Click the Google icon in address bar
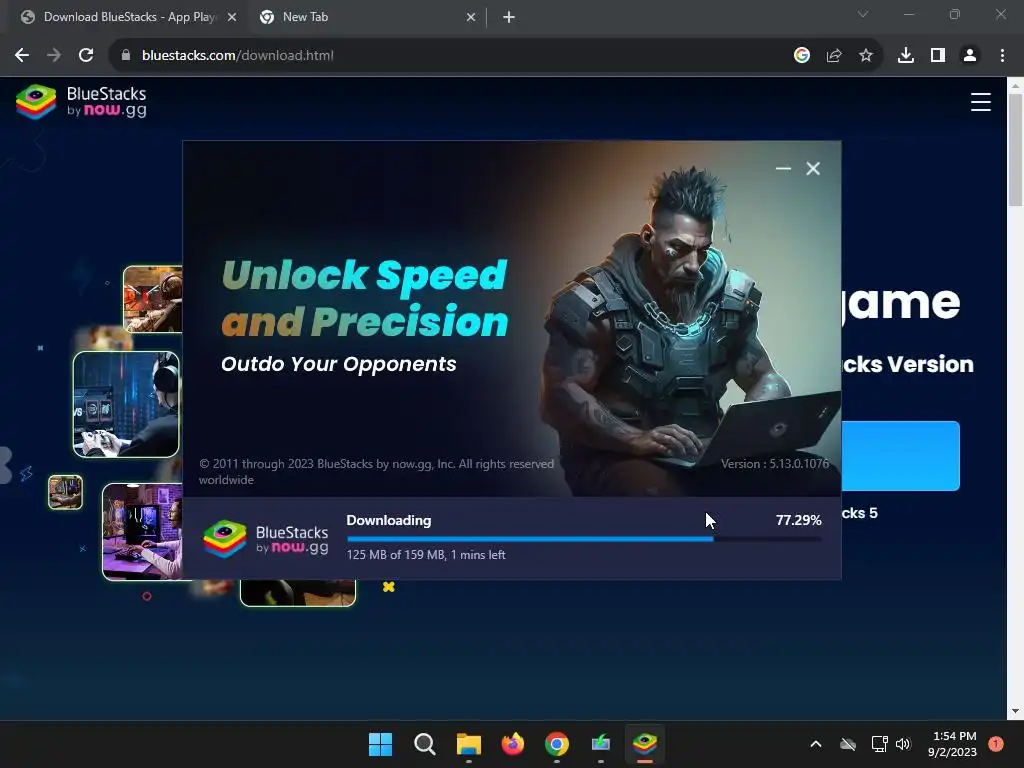The image size is (1024, 768). coord(802,56)
